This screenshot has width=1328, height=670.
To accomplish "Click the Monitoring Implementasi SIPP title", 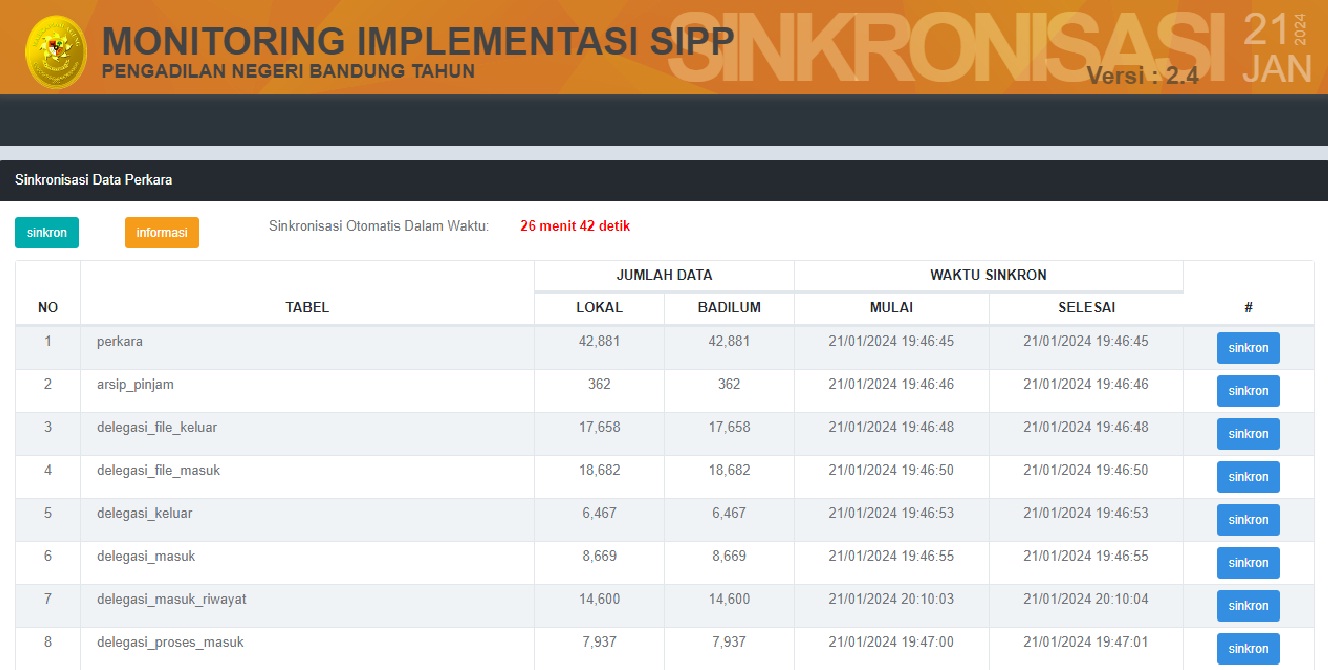I will 418,41.
